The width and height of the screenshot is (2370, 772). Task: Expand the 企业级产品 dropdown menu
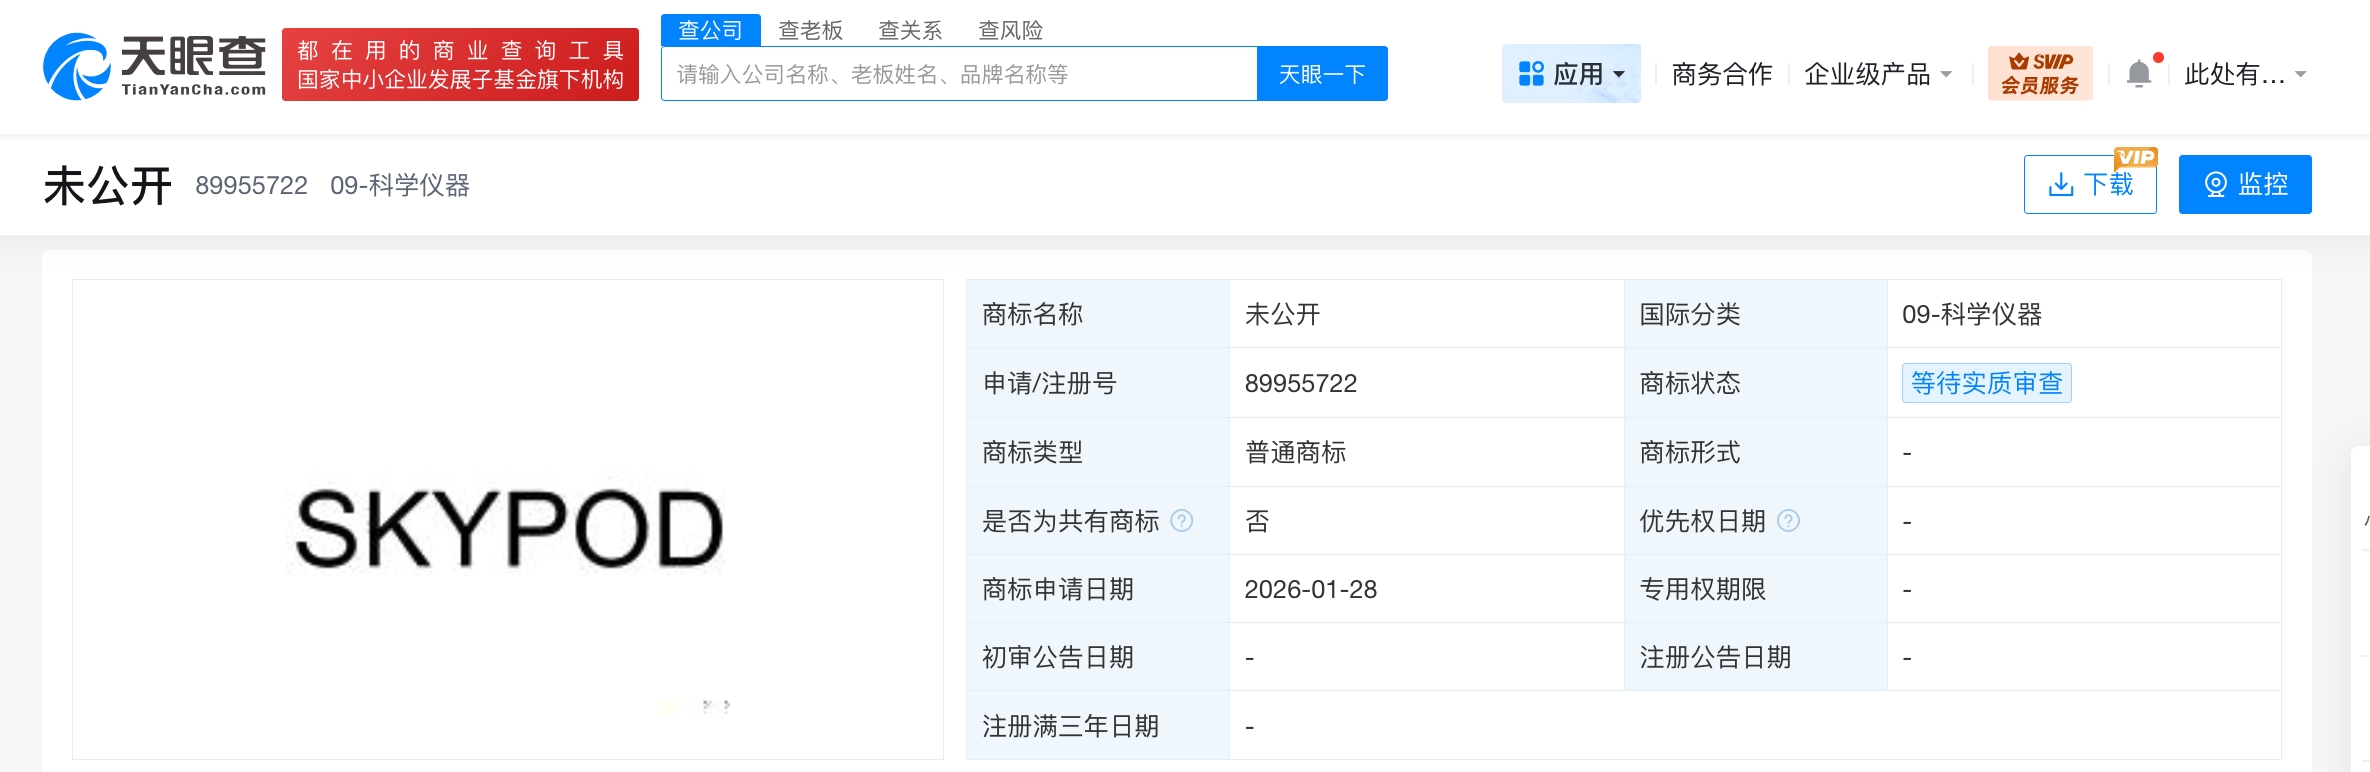pos(1877,74)
